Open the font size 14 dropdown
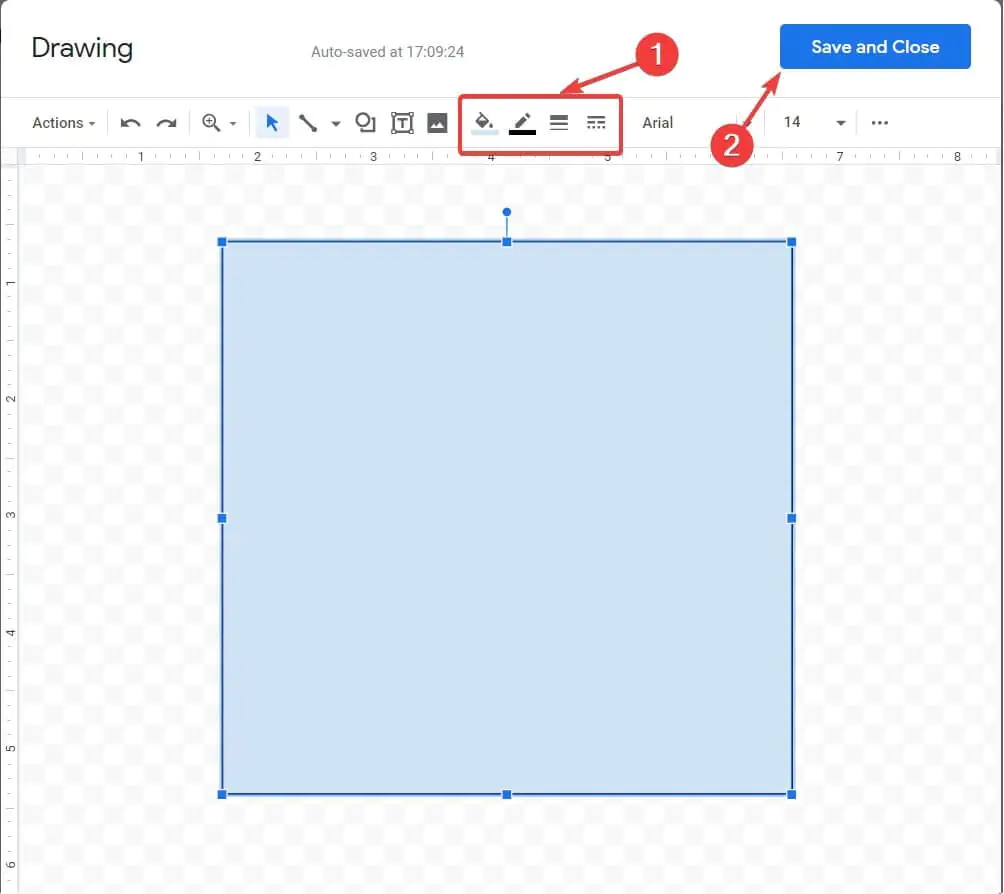This screenshot has width=1004, height=894. [x=814, y=122]
